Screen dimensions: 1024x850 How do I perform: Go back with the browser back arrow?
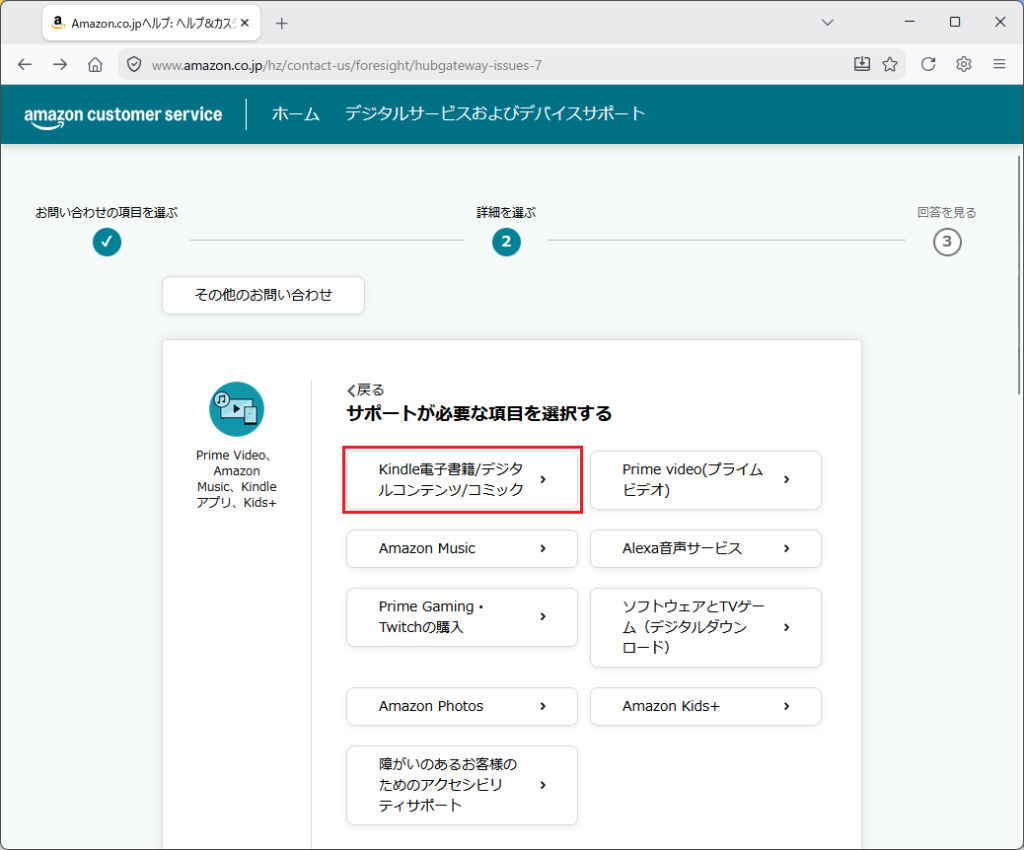(x=25, y=64)
